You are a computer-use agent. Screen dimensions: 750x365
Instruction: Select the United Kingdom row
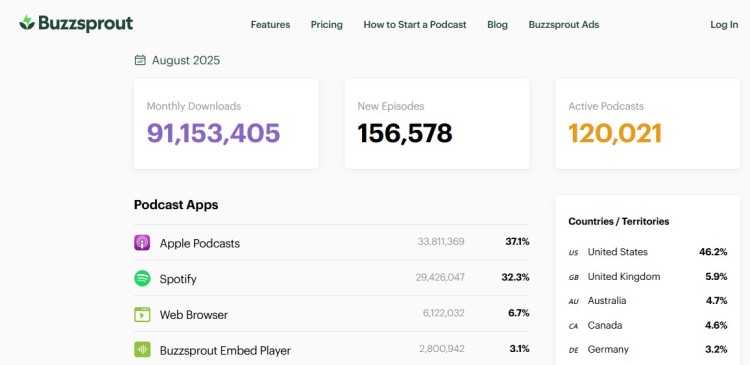click(648, 277)
